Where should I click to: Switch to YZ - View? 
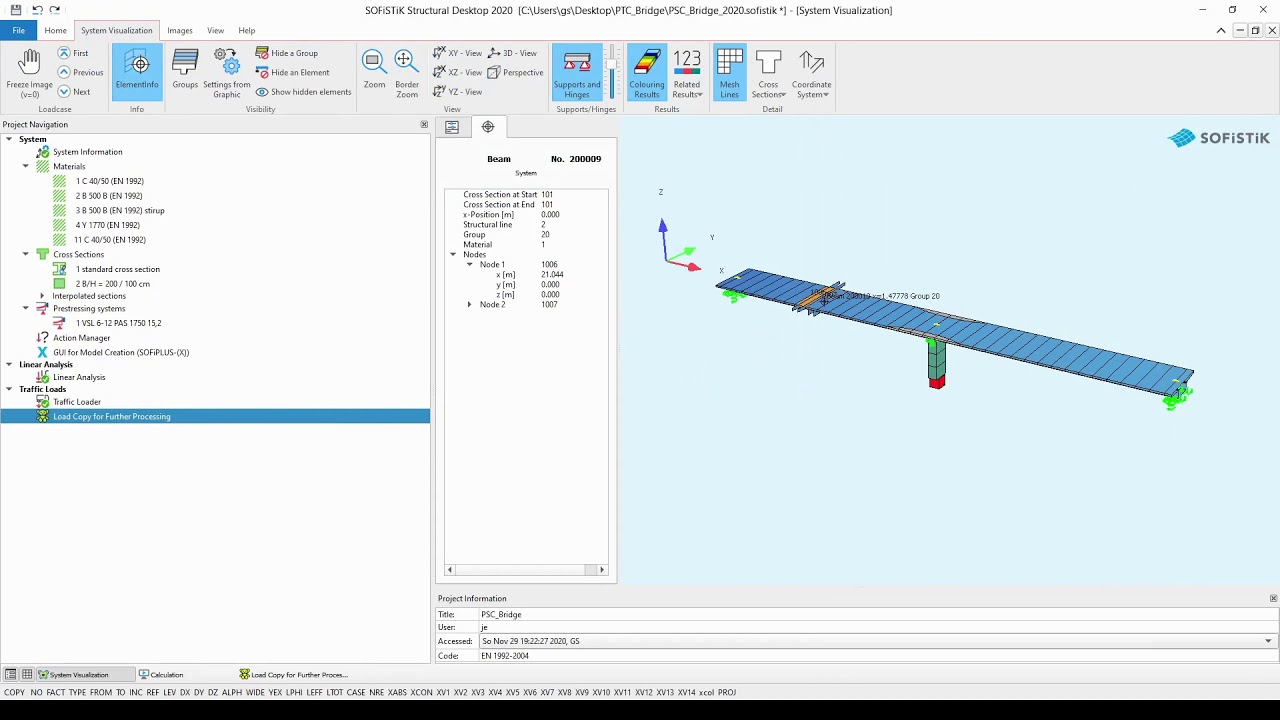coord(458,92)
